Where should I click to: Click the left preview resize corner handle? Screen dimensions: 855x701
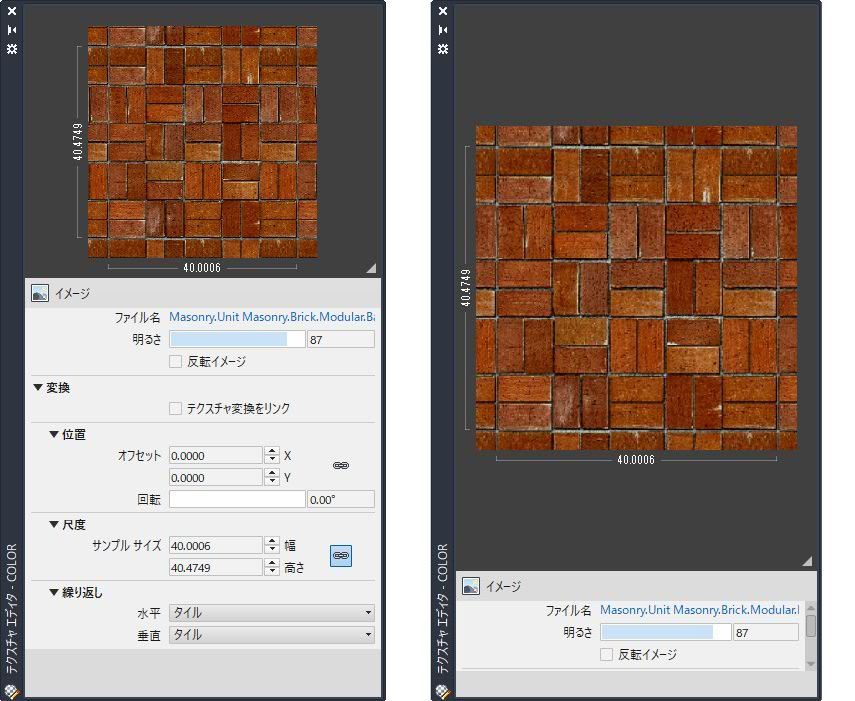point(371,268)
